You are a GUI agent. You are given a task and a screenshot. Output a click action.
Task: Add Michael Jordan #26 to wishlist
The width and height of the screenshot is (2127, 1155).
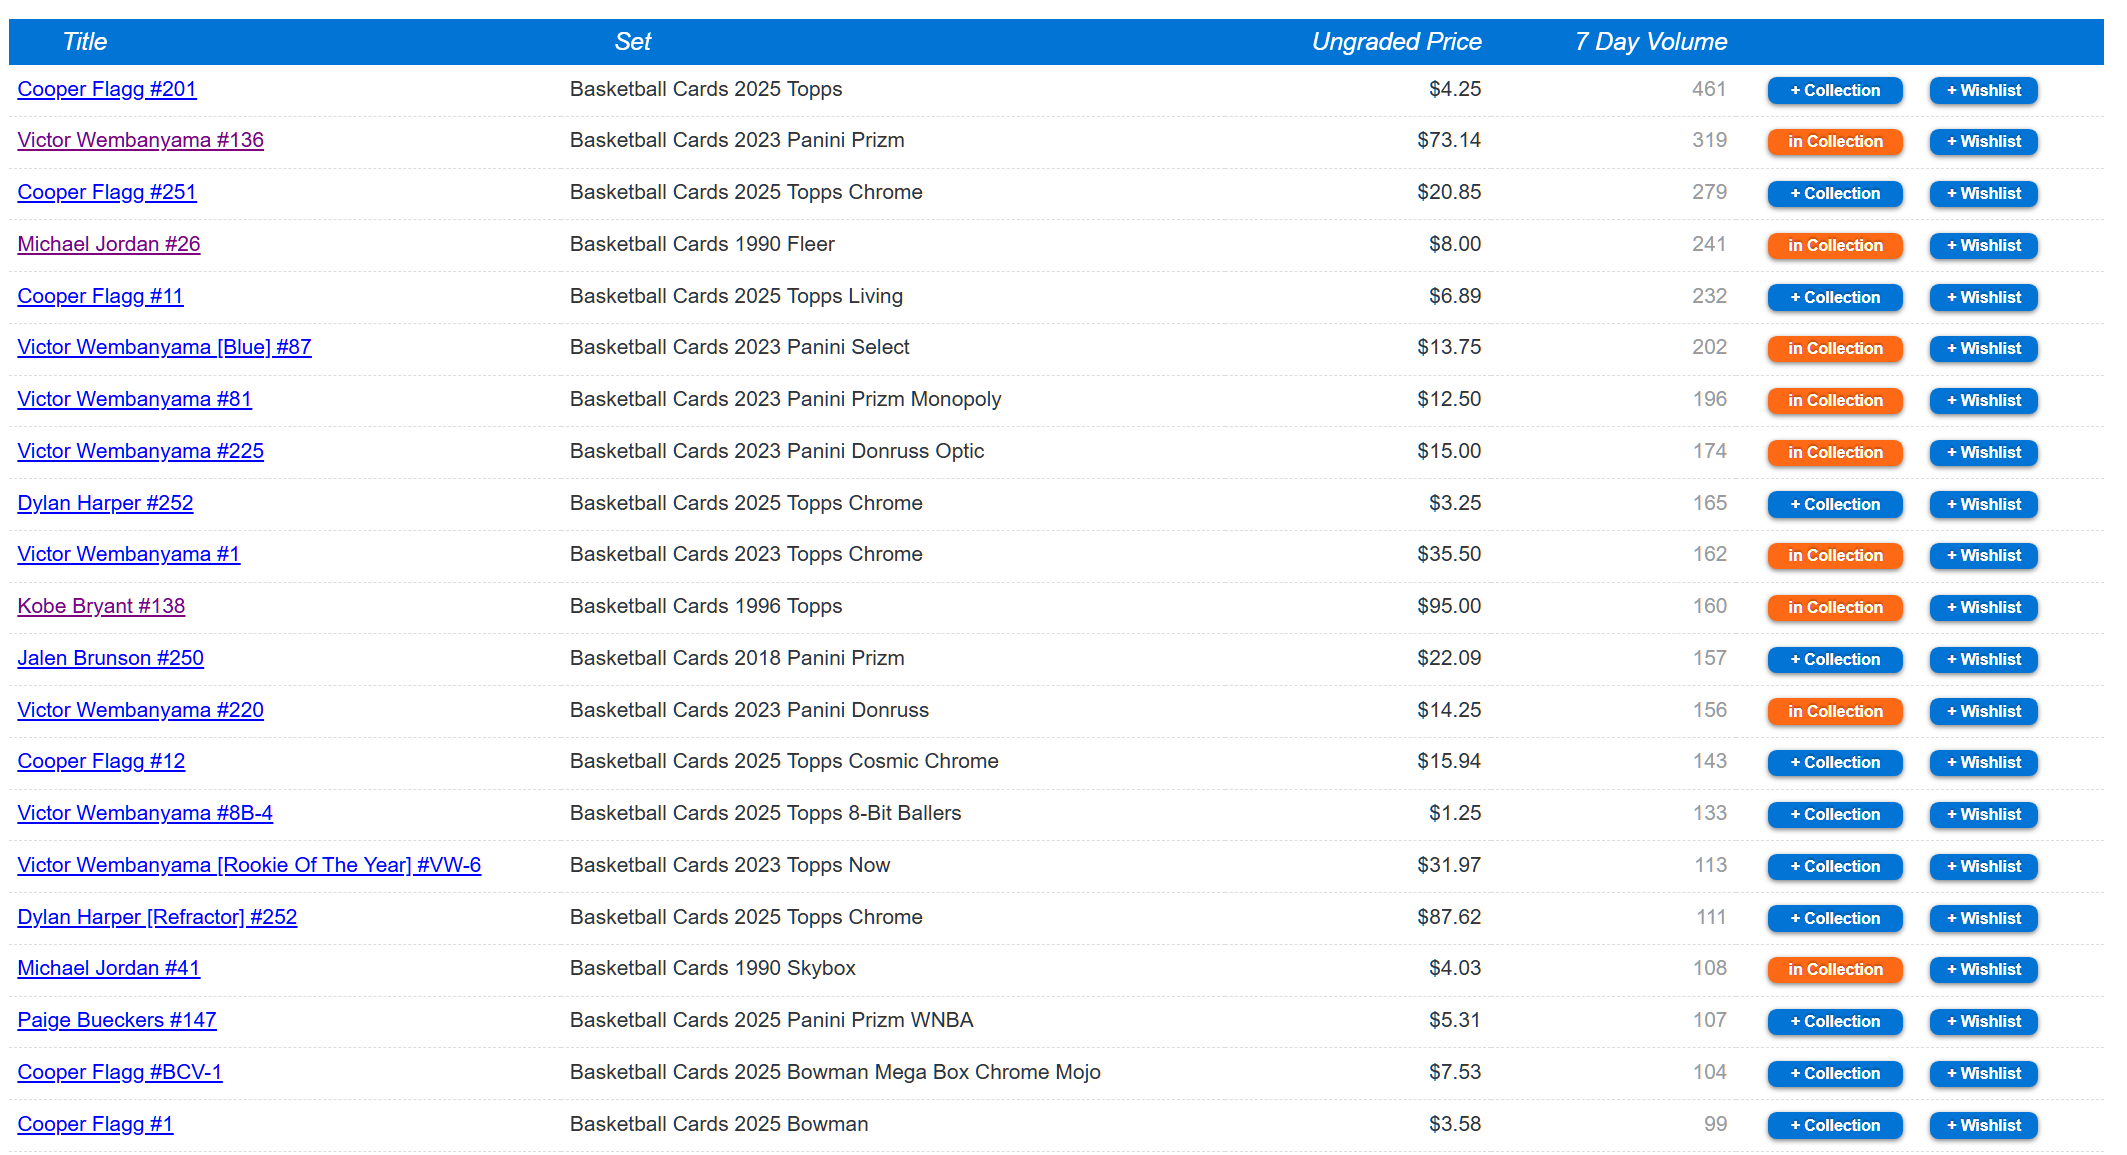pos(1984,246)
